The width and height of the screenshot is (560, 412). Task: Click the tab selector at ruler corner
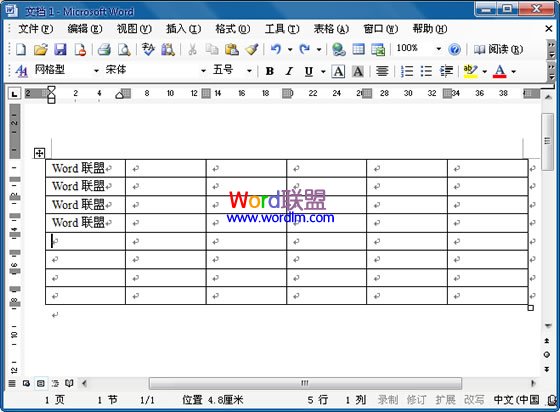point(14,94)
